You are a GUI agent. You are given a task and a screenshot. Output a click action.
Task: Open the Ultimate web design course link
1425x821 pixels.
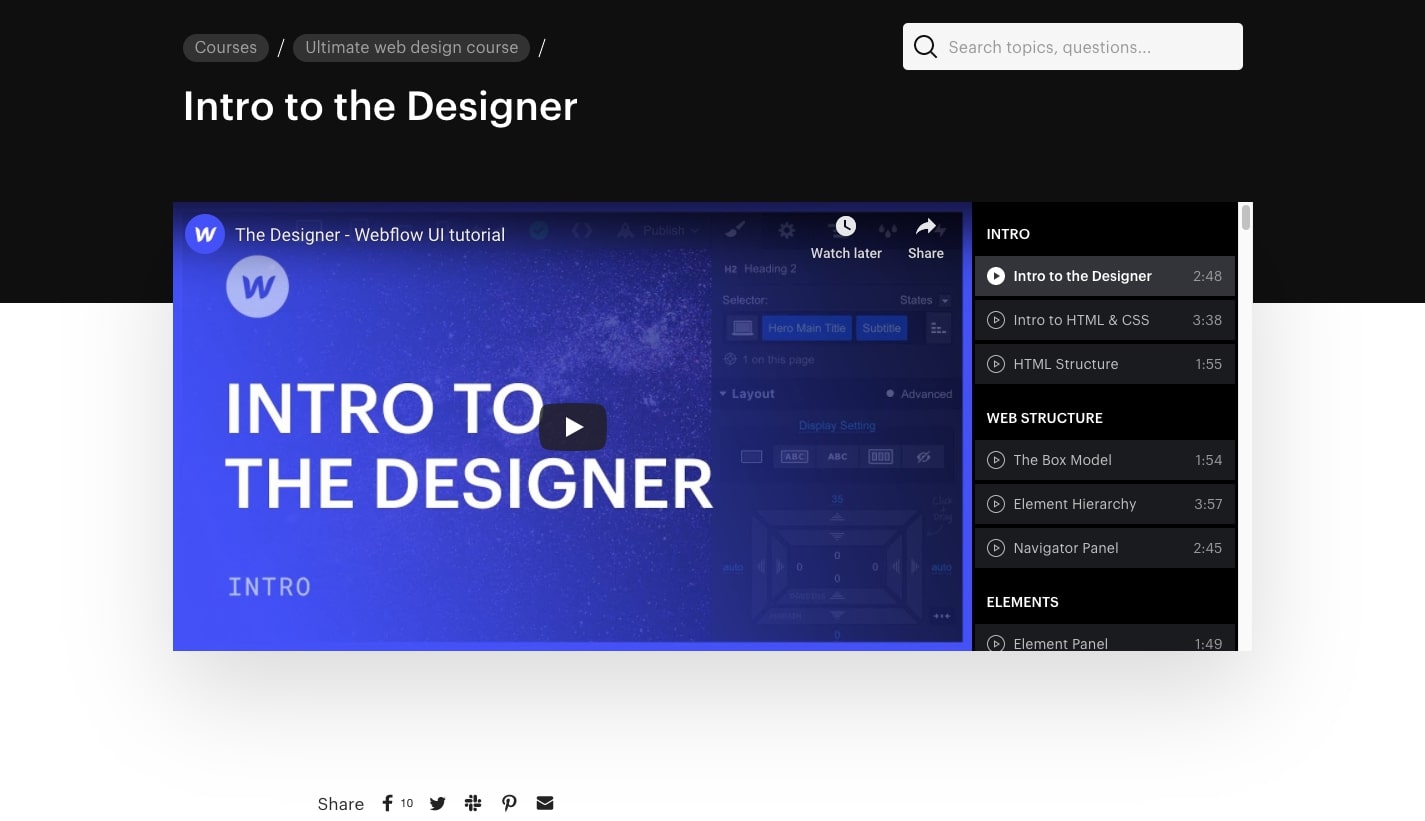pos(411,47)
